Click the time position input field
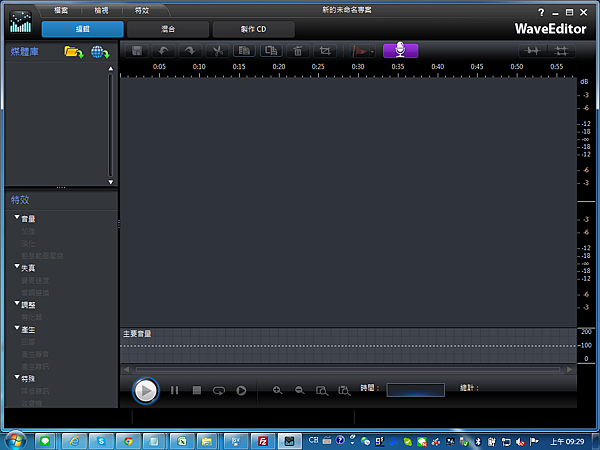Viewport: 600px width, 450px height. pyautogui.click(x=416, y=390)
